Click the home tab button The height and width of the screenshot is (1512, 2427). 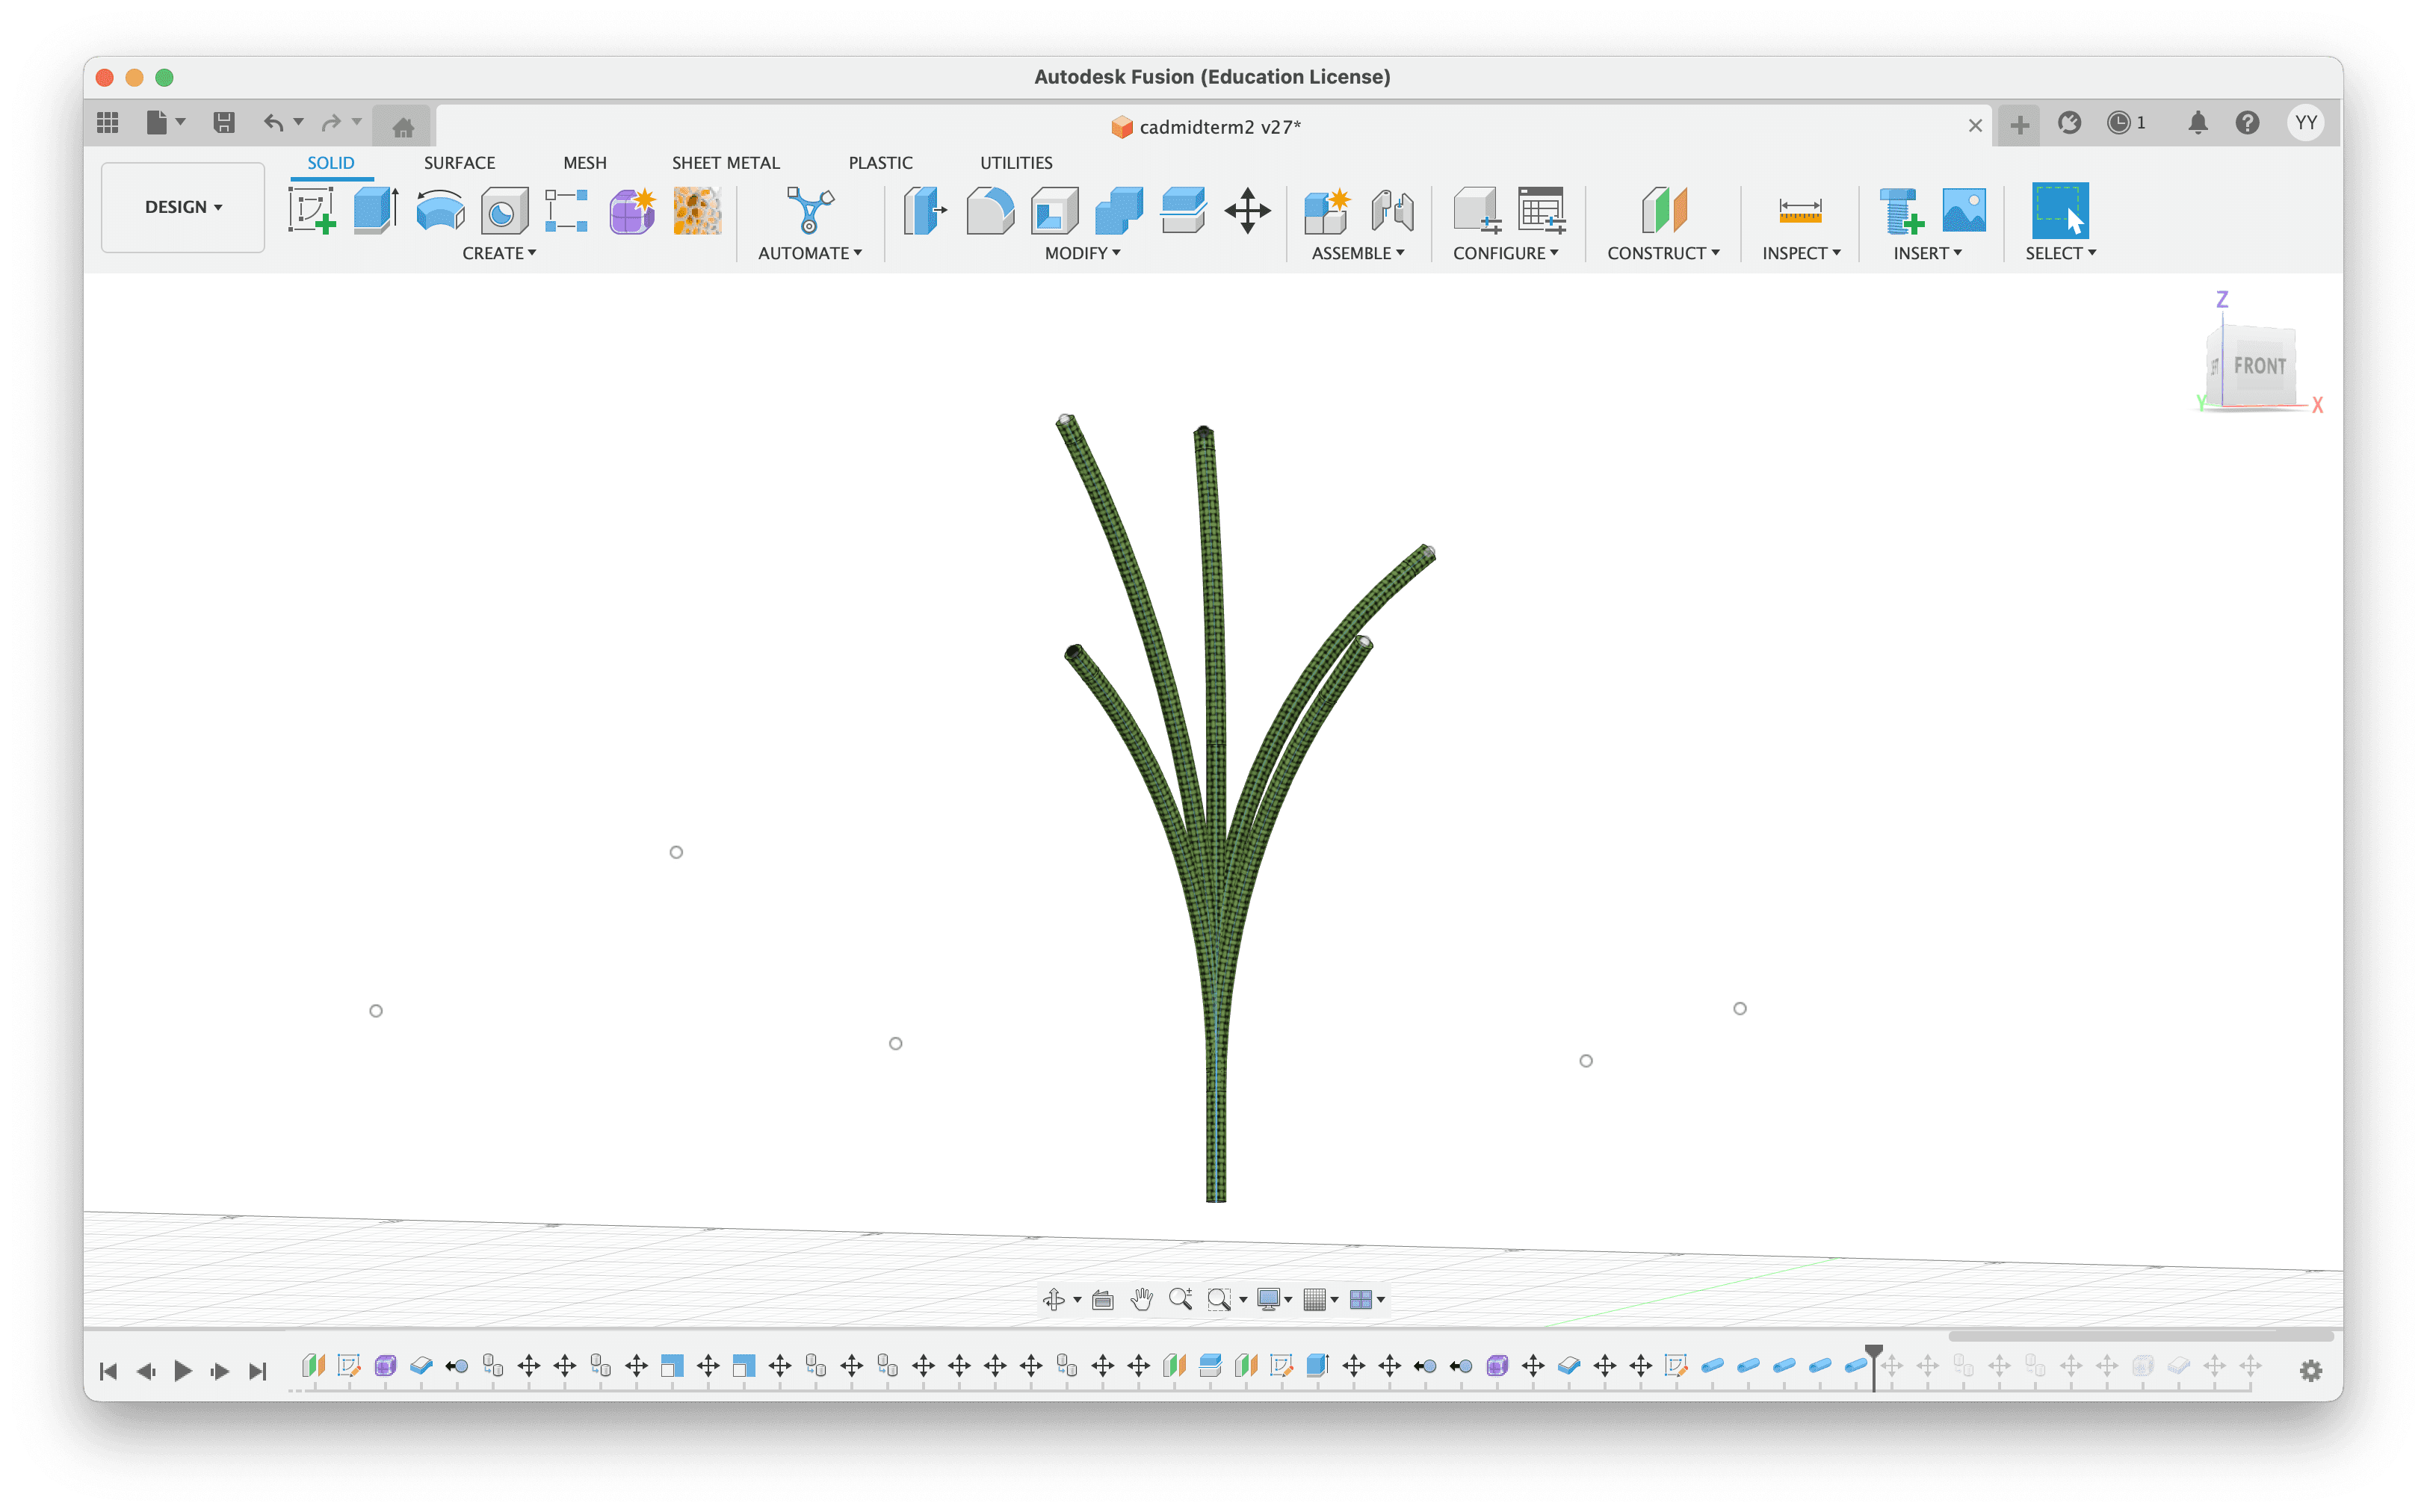point(403,127)
